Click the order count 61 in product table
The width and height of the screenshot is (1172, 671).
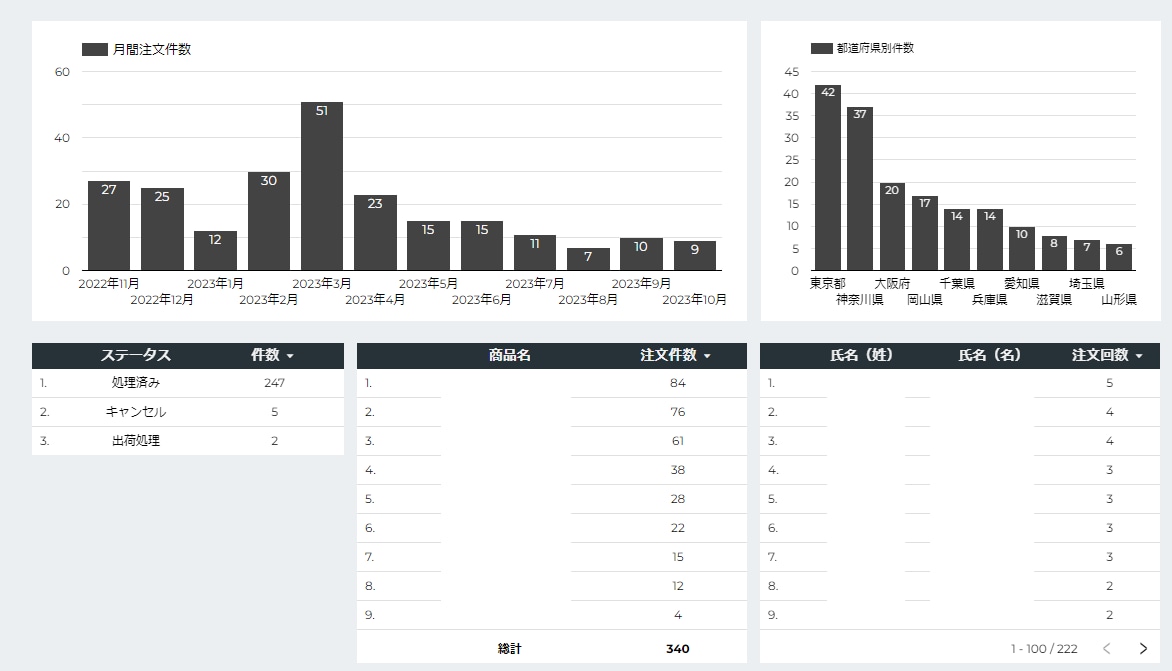[x=678, y=441]
